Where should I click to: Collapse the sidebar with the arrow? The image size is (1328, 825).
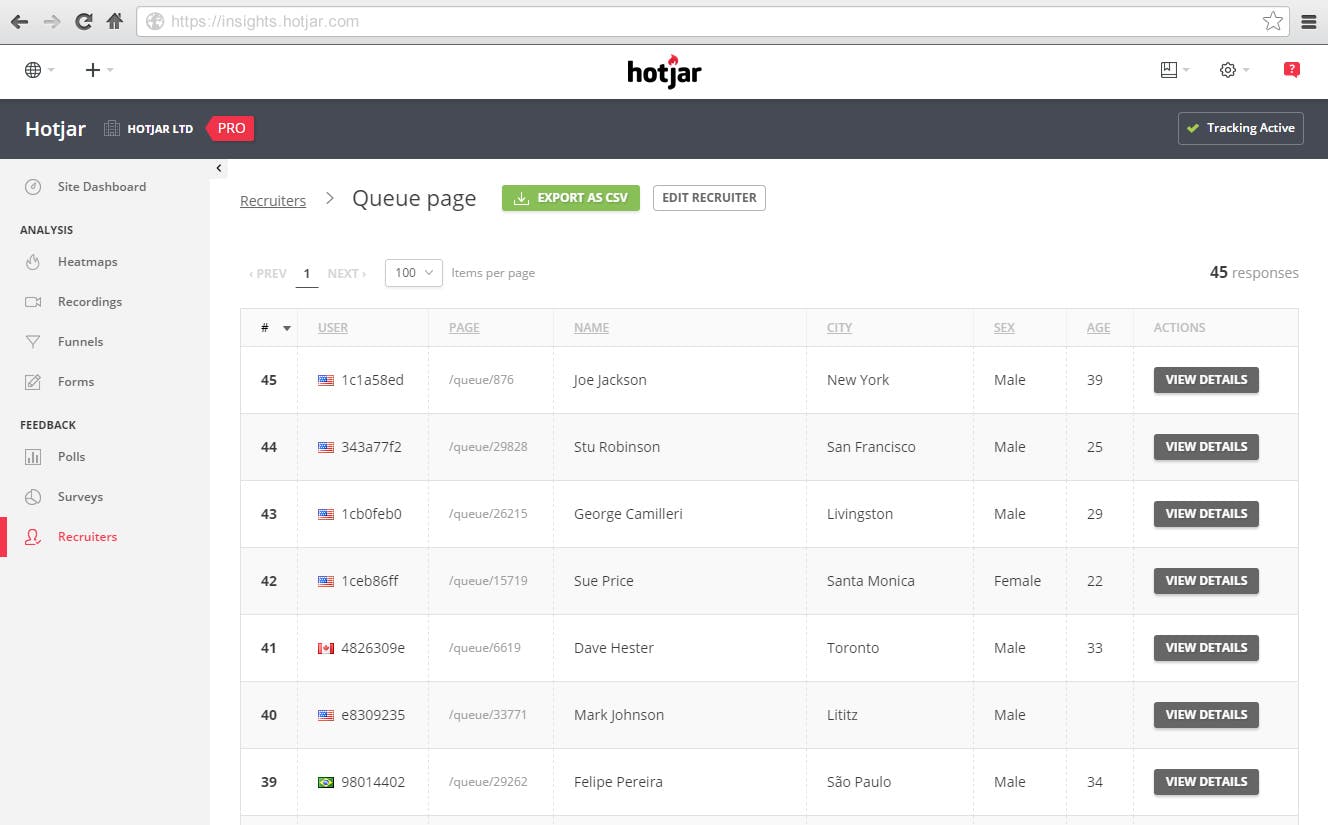tap(219, 169)
